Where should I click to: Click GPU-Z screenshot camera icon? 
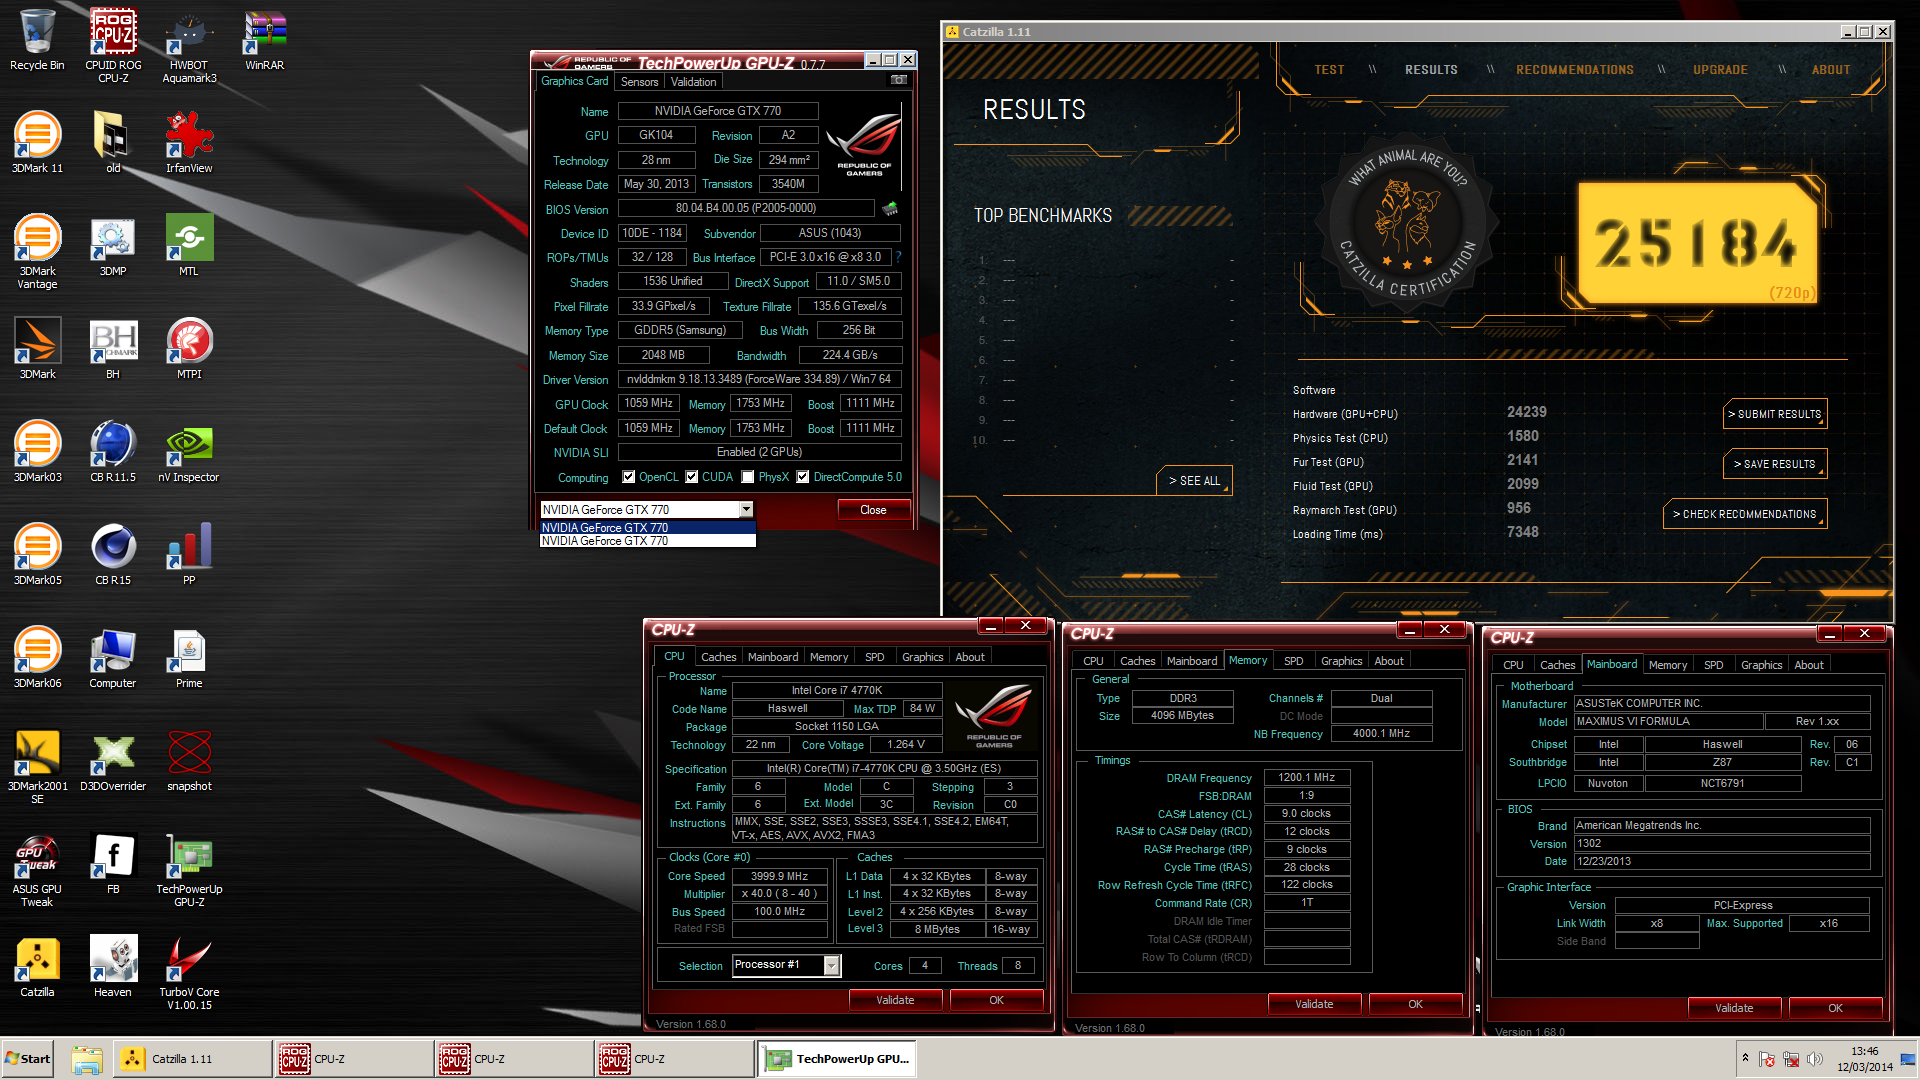[x=899, y=80]
